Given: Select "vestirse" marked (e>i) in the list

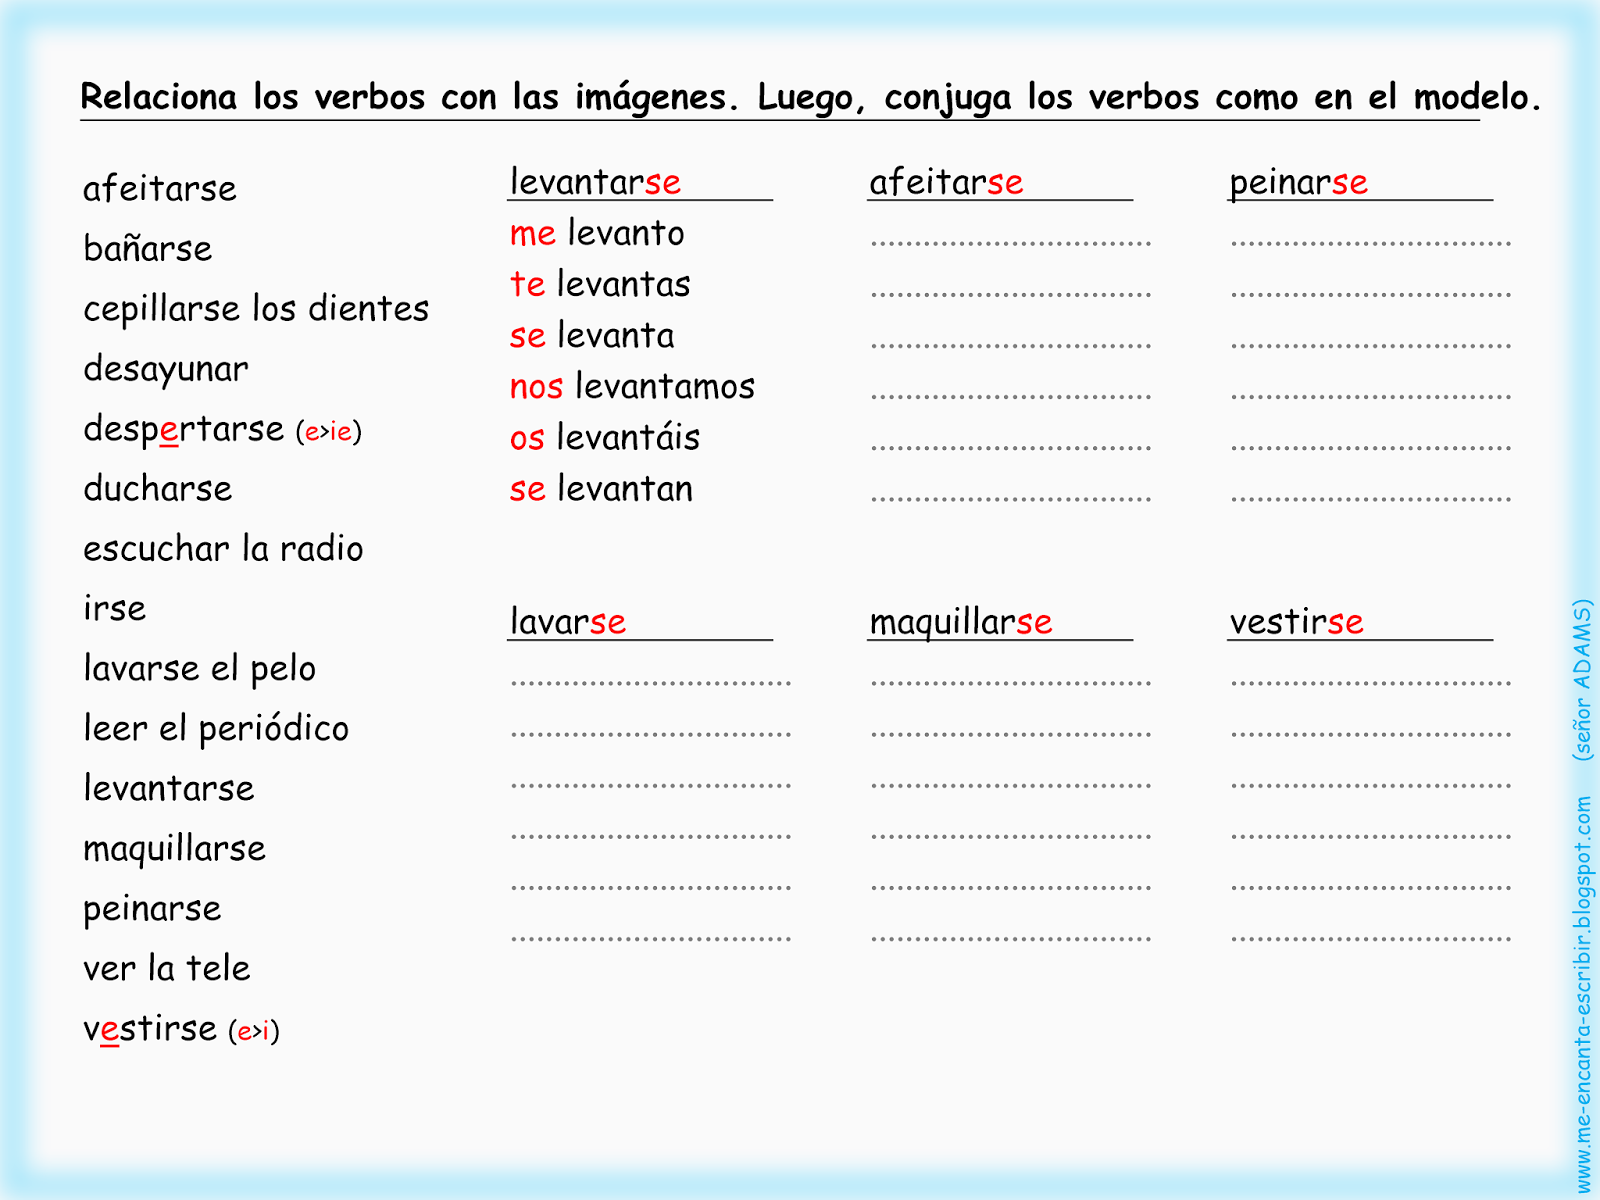Looking at the screenshot, I should pos(181,1029).
